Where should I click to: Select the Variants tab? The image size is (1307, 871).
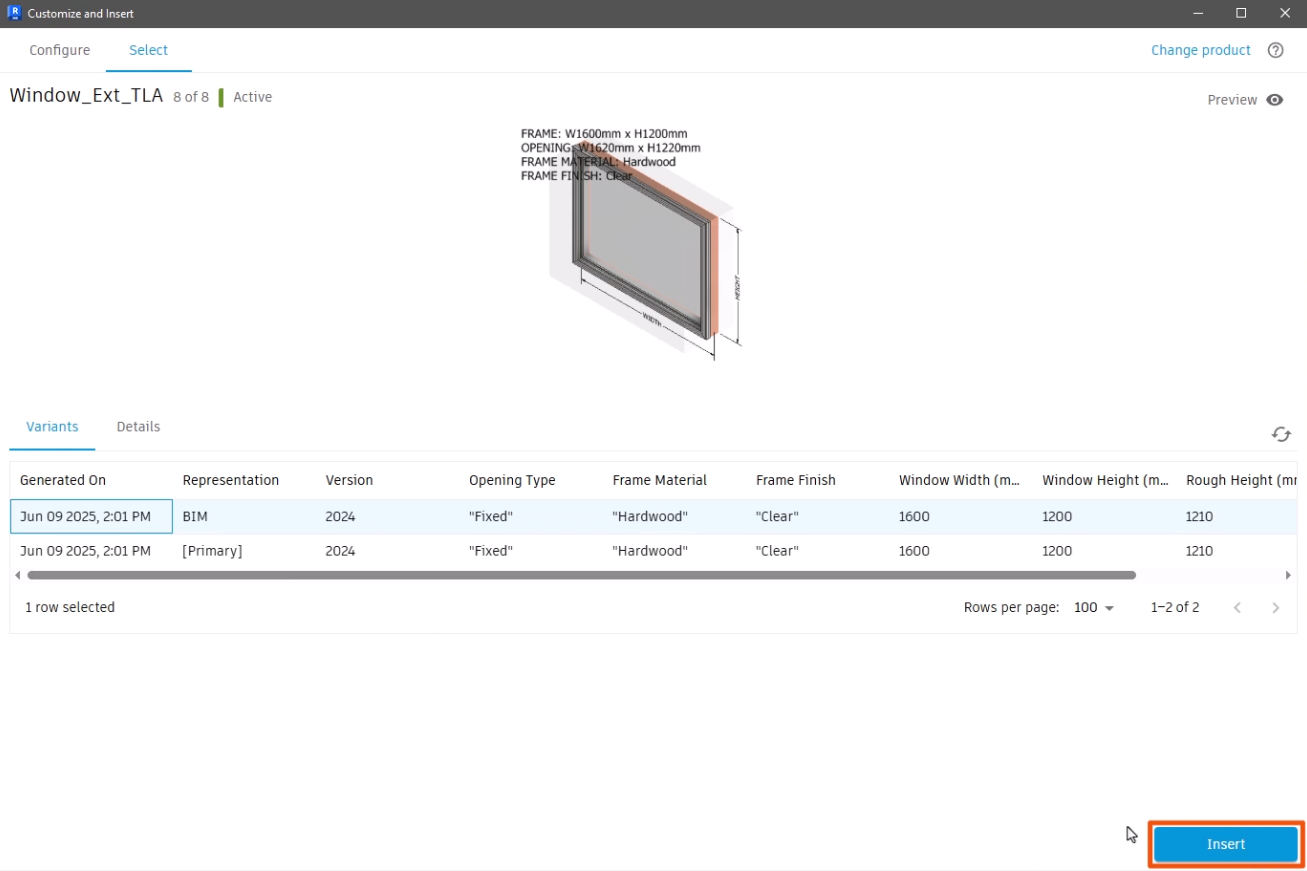tap(52, 427)
